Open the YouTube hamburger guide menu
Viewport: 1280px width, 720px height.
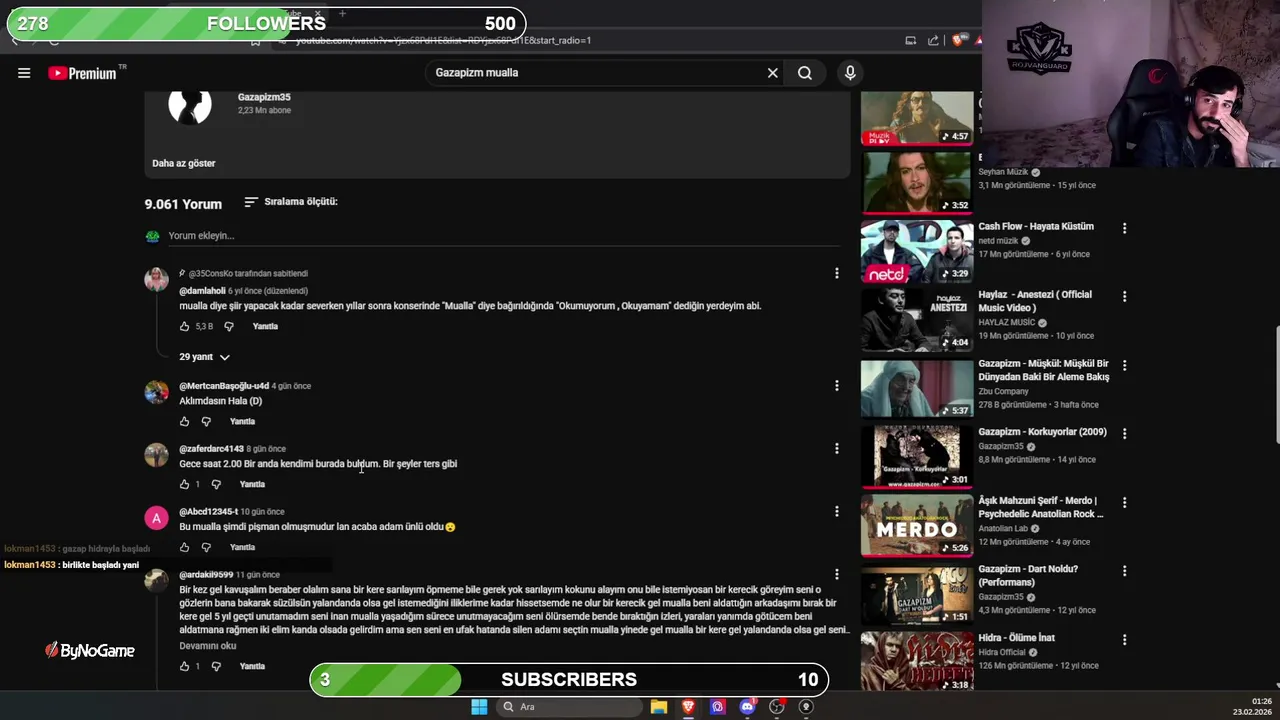24,73
